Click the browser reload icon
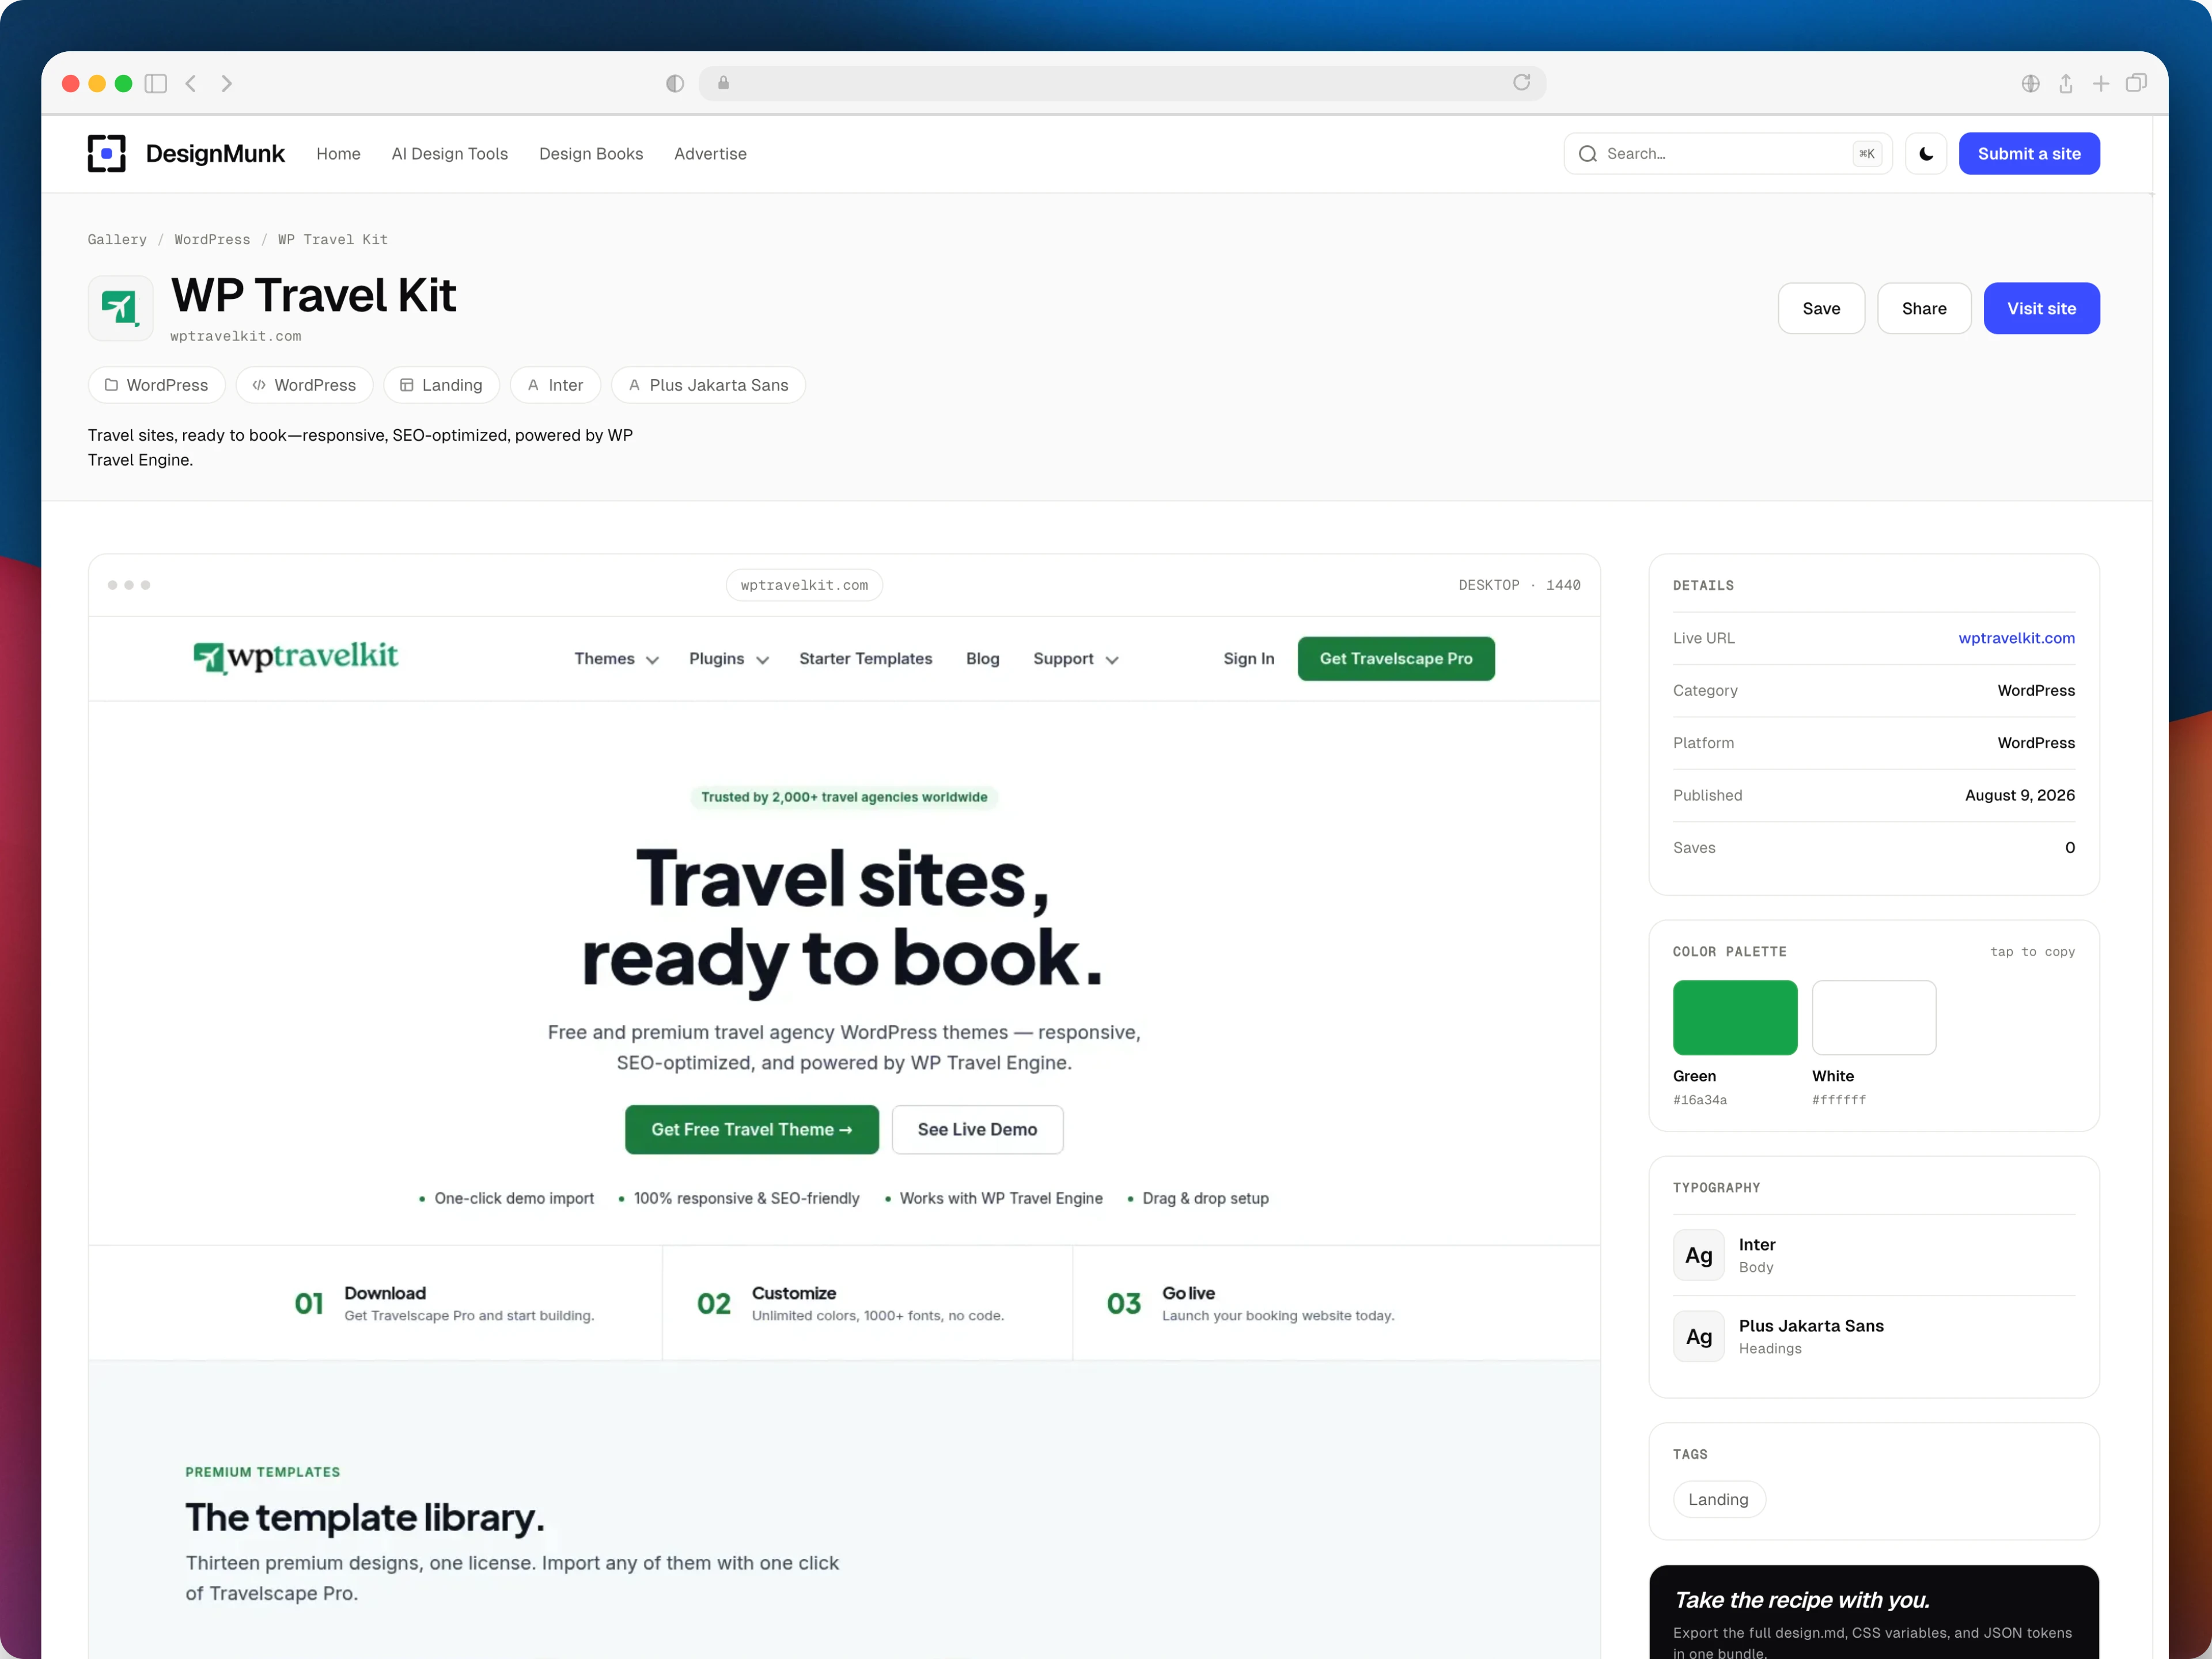 click(x=1521, y=82)
